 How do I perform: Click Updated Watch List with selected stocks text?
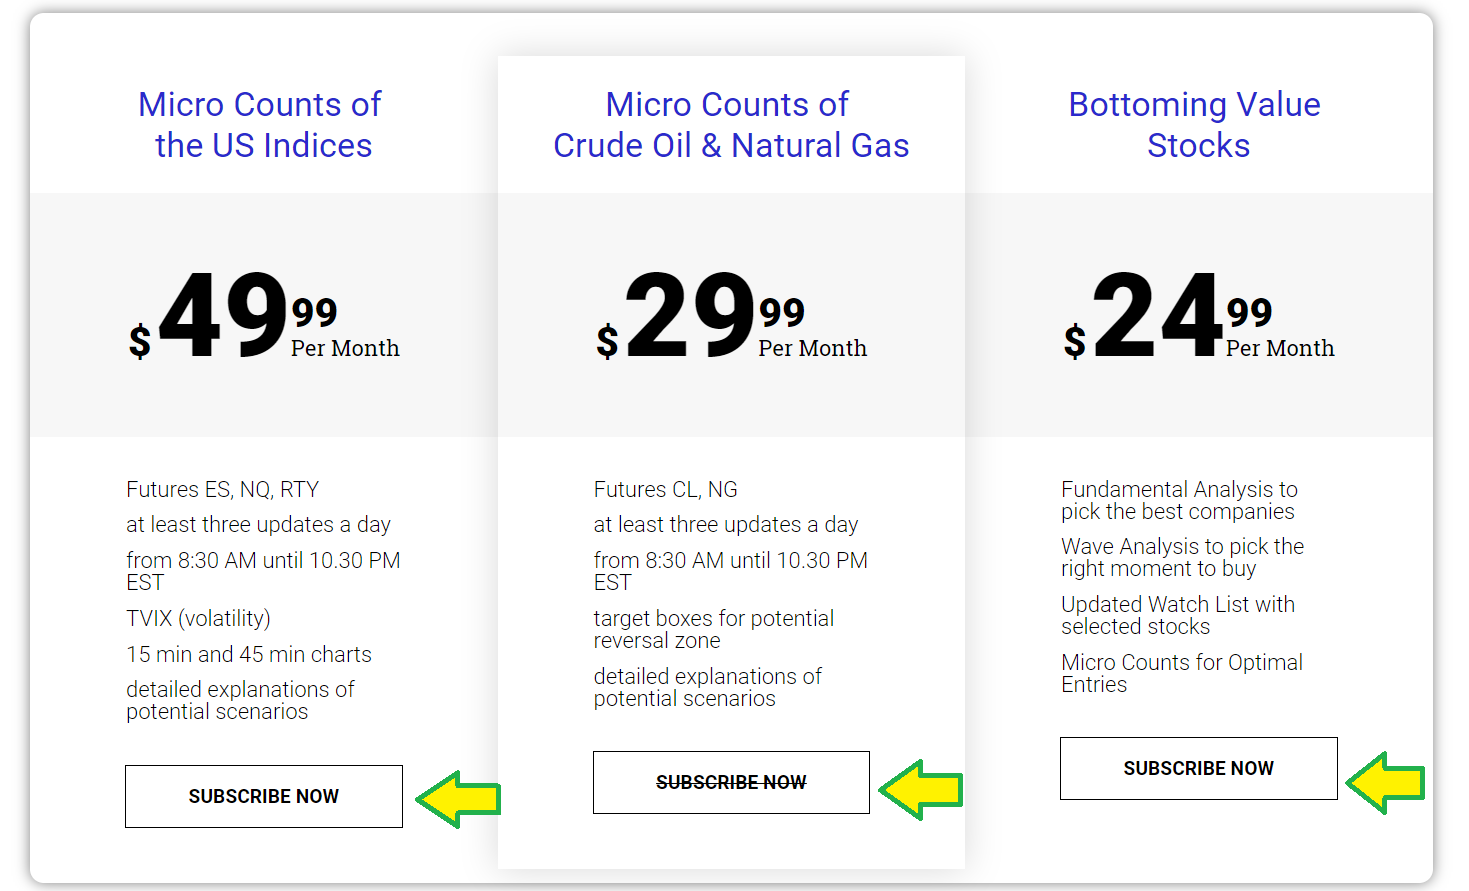point(1178,615)
